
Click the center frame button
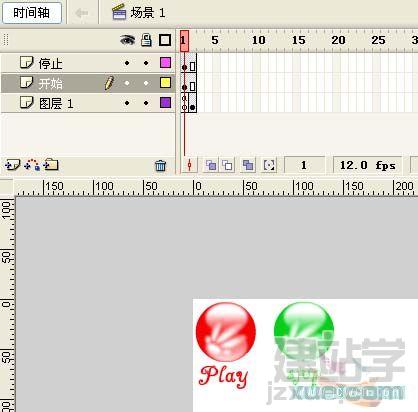189,165
